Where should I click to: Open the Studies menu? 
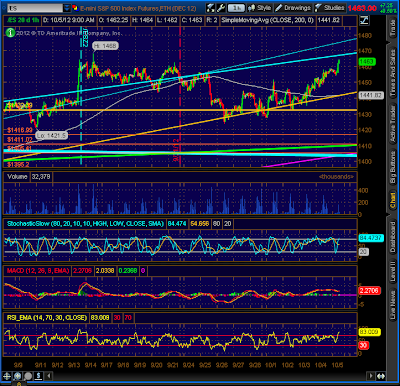(x=330, y=8)
